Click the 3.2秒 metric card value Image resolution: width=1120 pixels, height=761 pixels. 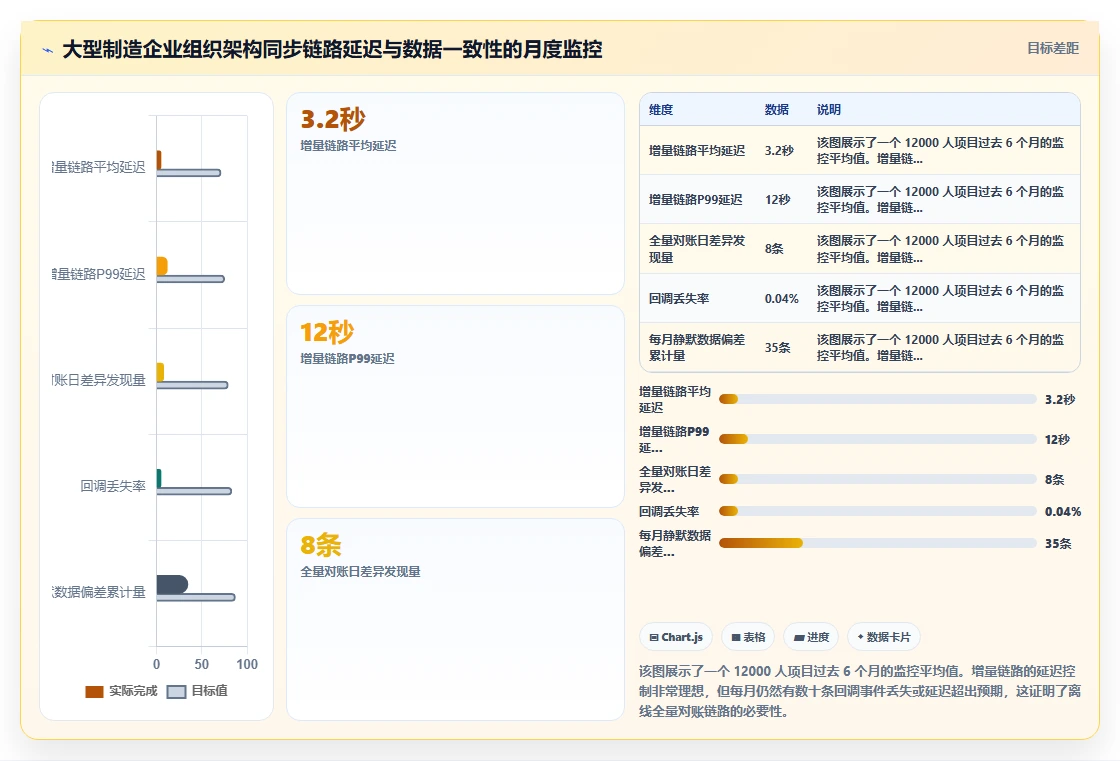tap(333, 119)
